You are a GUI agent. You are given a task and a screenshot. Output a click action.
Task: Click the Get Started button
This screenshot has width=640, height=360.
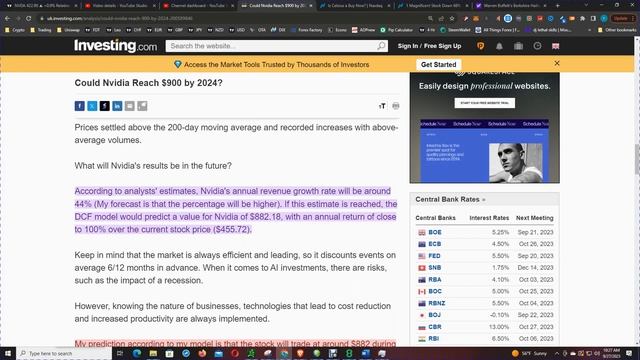coord(438,64)
